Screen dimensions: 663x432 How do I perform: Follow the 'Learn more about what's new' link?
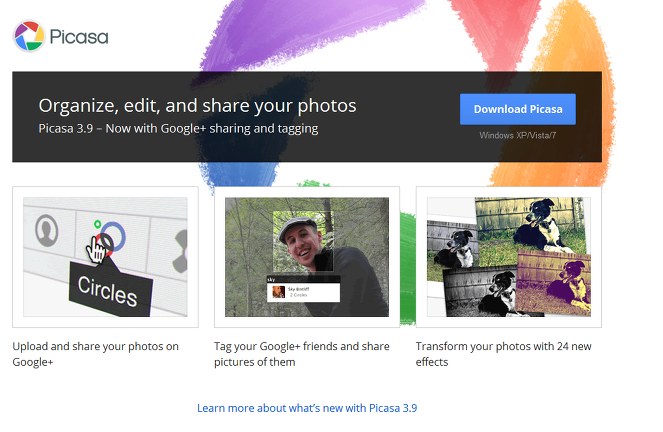click(307, 408)
